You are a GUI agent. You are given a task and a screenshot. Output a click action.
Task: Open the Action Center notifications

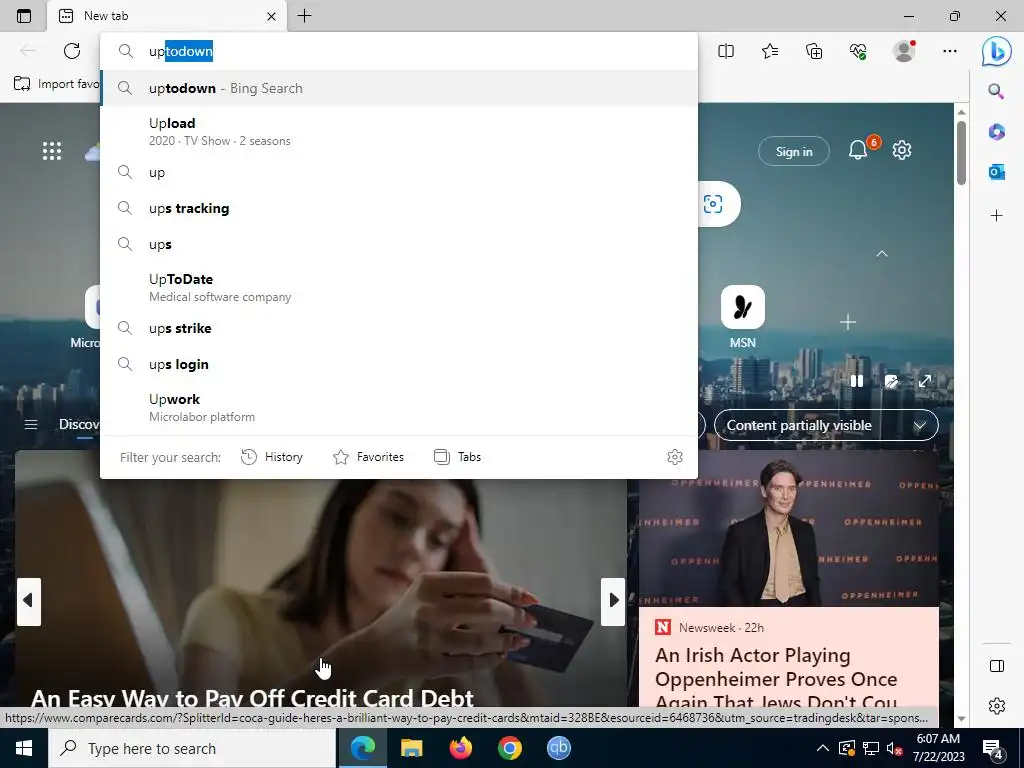[992, 750]
